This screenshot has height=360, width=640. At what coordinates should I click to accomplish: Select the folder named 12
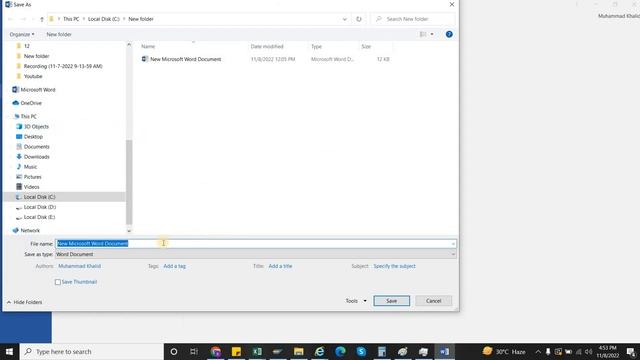27,46
